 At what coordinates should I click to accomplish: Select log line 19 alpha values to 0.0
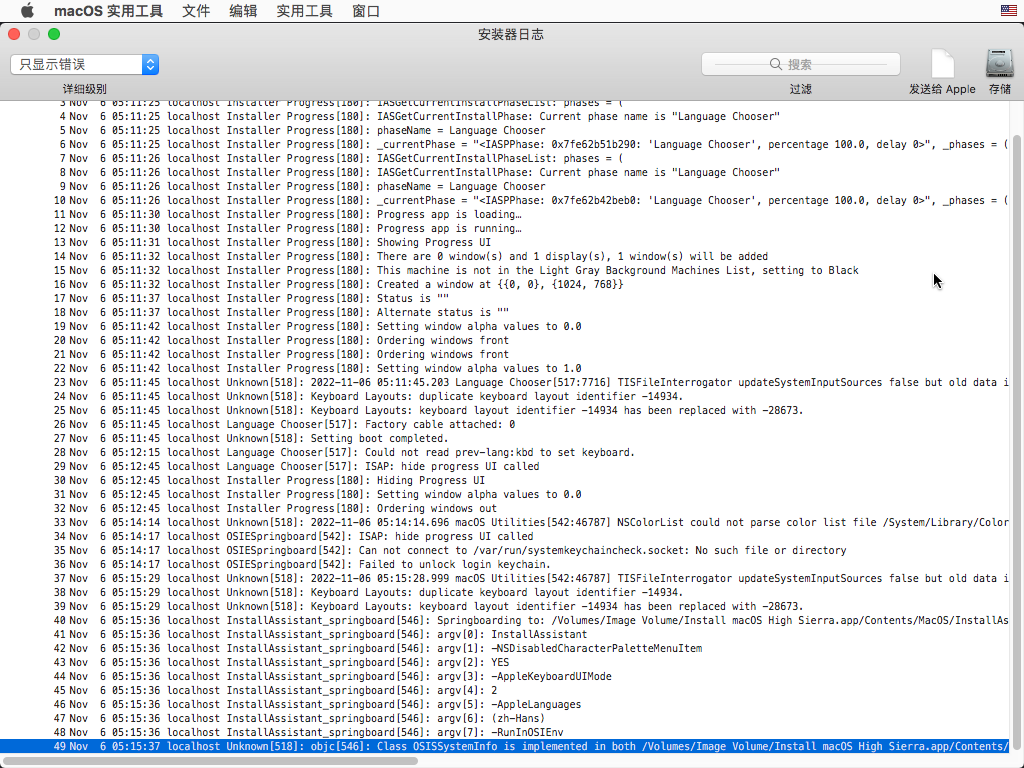[504, 327]
